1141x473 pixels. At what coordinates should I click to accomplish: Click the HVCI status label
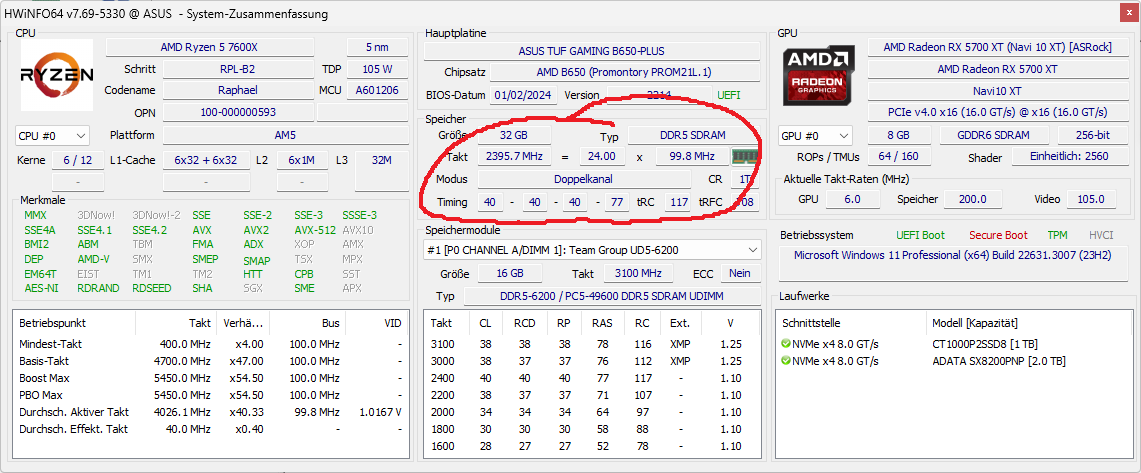(1101, 235)
